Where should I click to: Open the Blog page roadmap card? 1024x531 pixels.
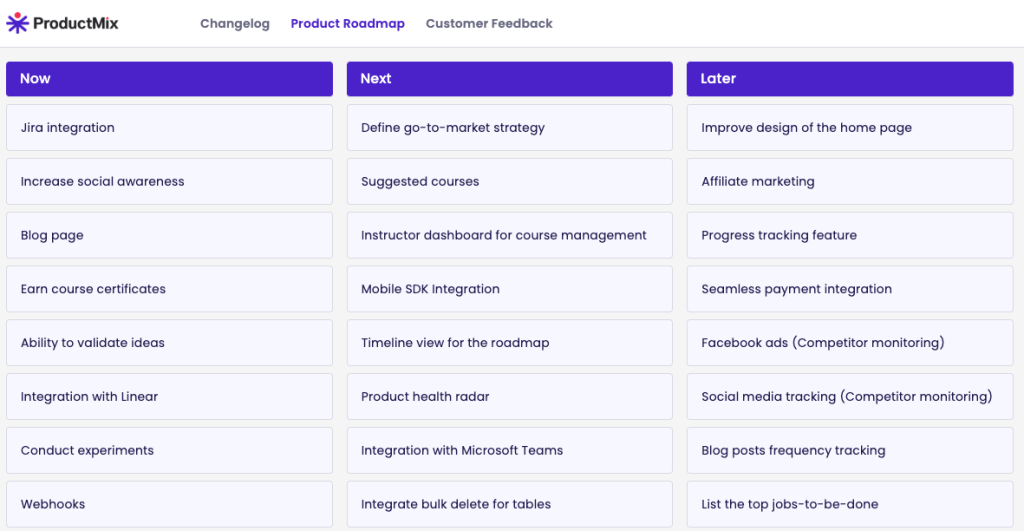tap(169, 235)
